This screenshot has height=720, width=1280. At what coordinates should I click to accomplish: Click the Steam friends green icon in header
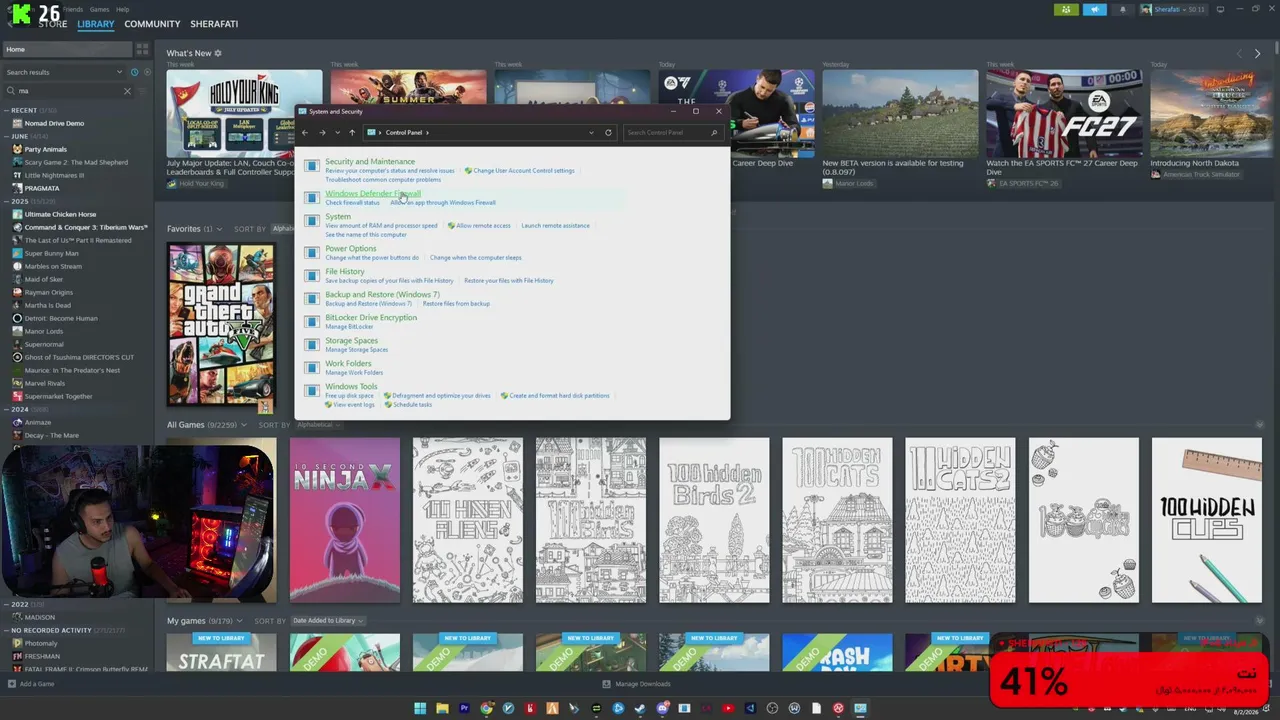pyautogui.click(x=1066, y=10)
